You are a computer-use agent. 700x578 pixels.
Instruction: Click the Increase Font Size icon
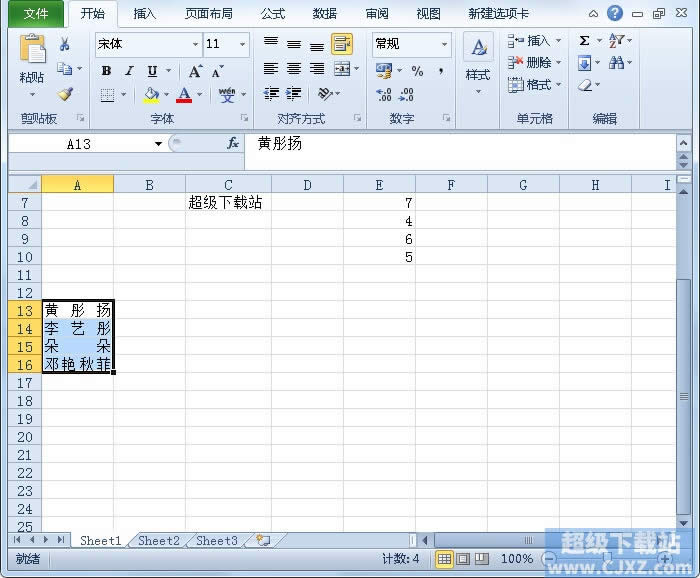tap(196, 71)
